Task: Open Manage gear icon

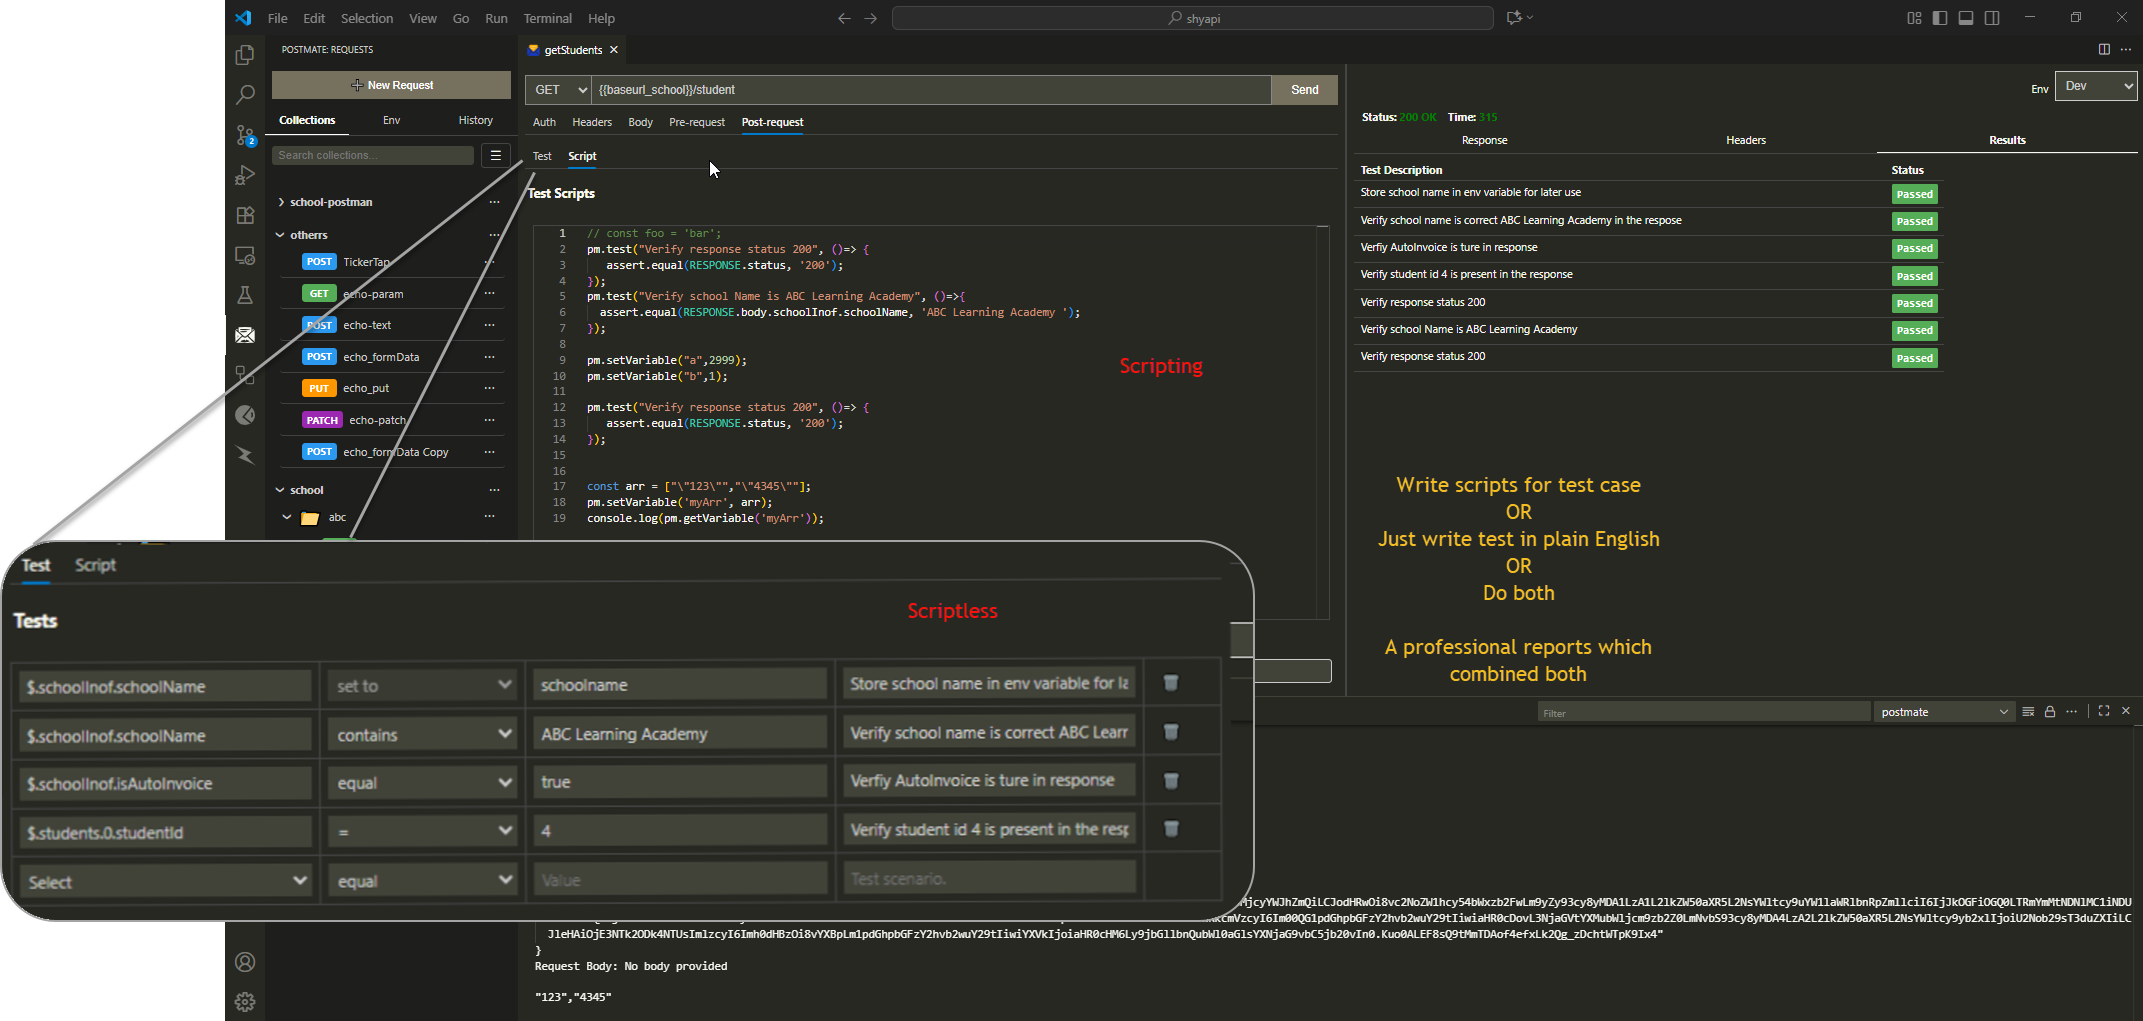Action: pyautogui.click(x=245, y=1002)
